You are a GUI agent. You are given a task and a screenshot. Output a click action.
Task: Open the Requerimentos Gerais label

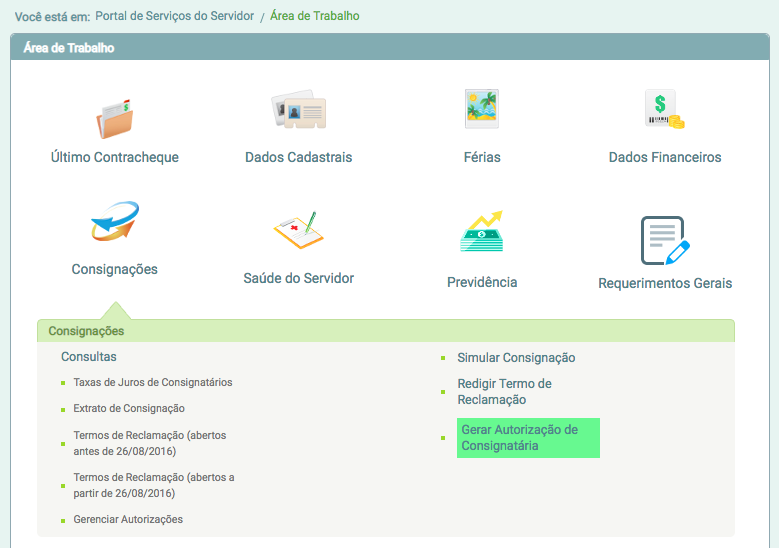(665, 283)
